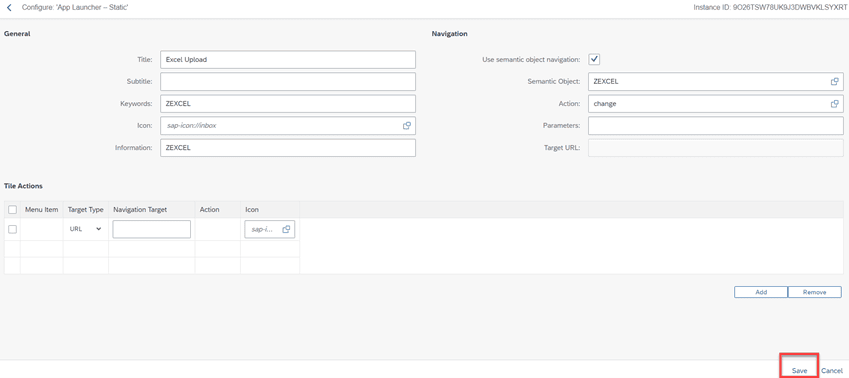Open value help for Semantic Object
Viewport: 849px width, 378px height.
(834, 82)
